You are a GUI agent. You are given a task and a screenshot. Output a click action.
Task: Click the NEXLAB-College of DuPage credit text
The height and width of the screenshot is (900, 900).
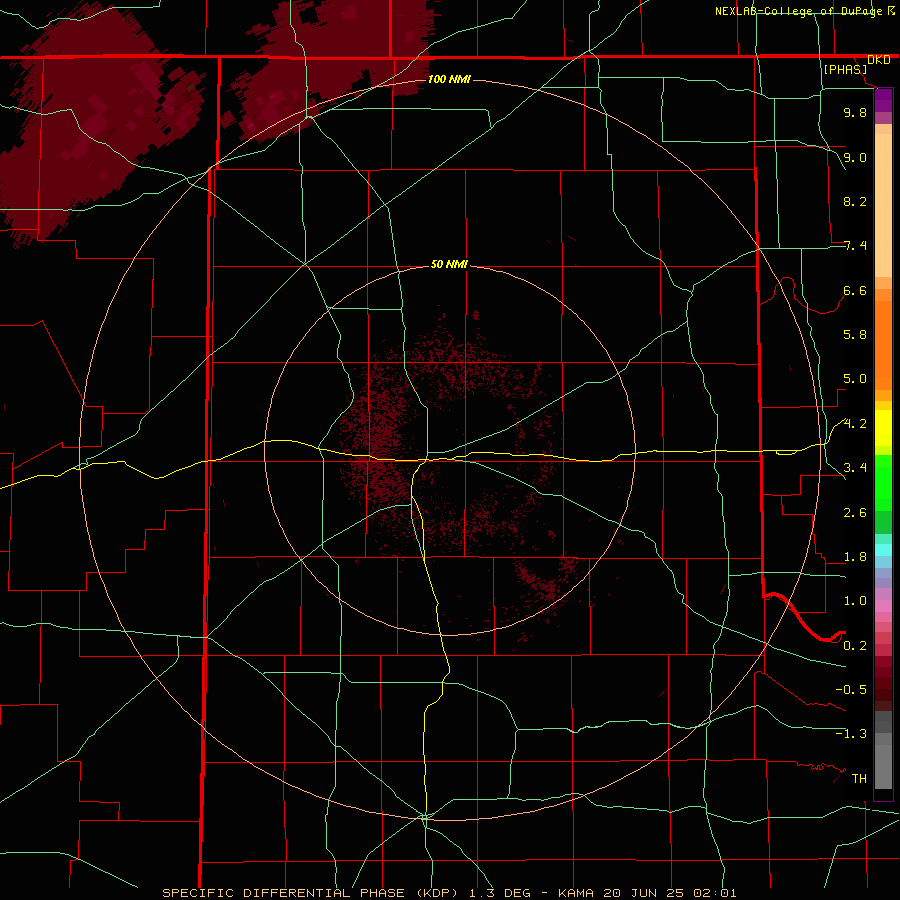click(x=799, y=11)
